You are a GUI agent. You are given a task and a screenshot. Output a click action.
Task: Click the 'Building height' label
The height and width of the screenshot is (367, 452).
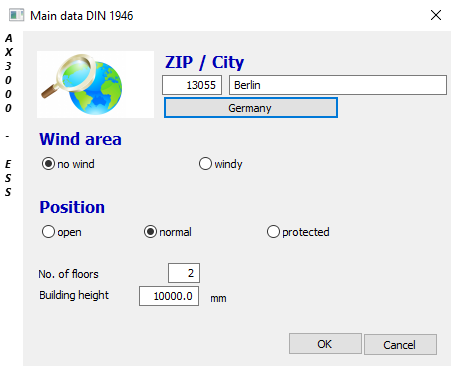tap(74, 295)
